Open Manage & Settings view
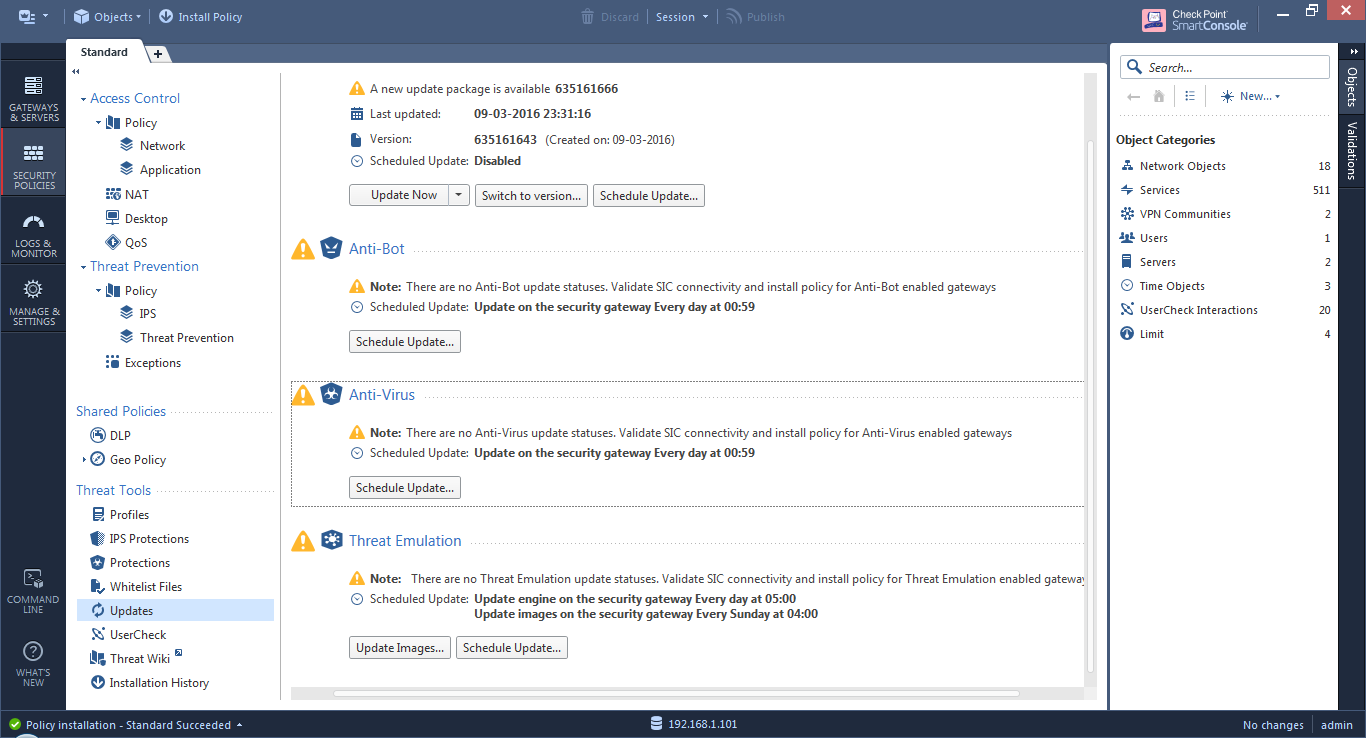 (33, 301)
